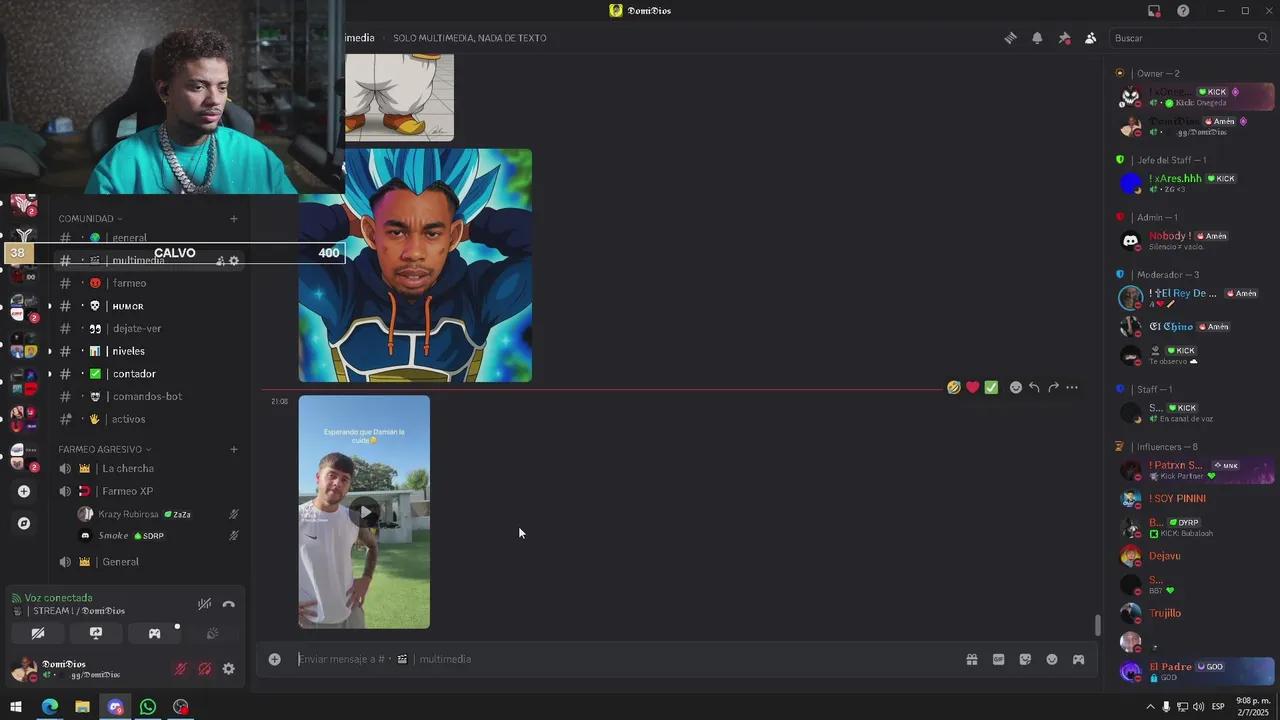This screenshot has width=1280, height=720.
Task: Open the GIF picker
Action: tap(998, 659)
